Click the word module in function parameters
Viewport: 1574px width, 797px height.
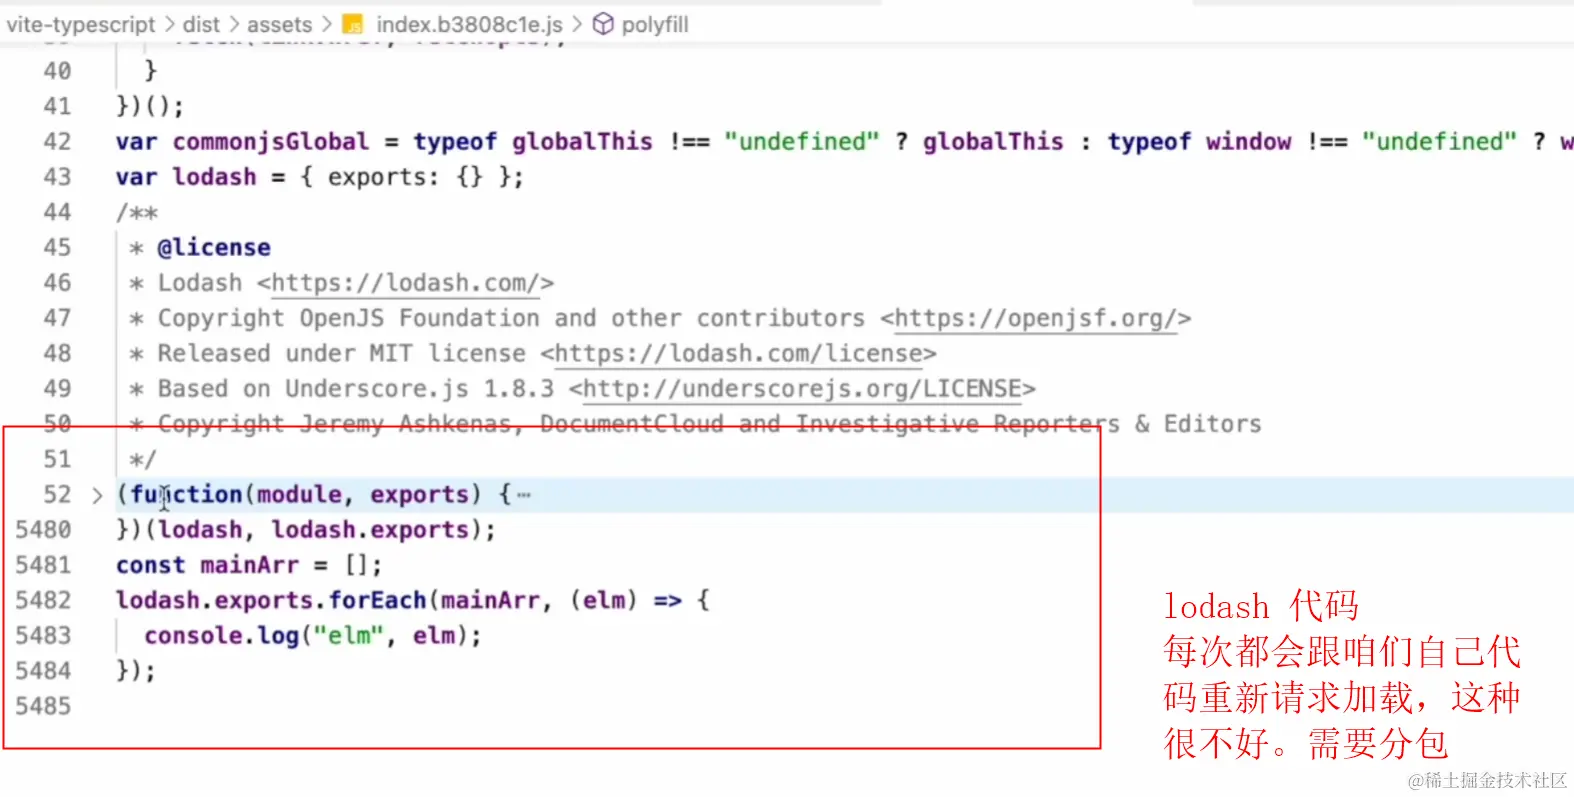[299, 494]
